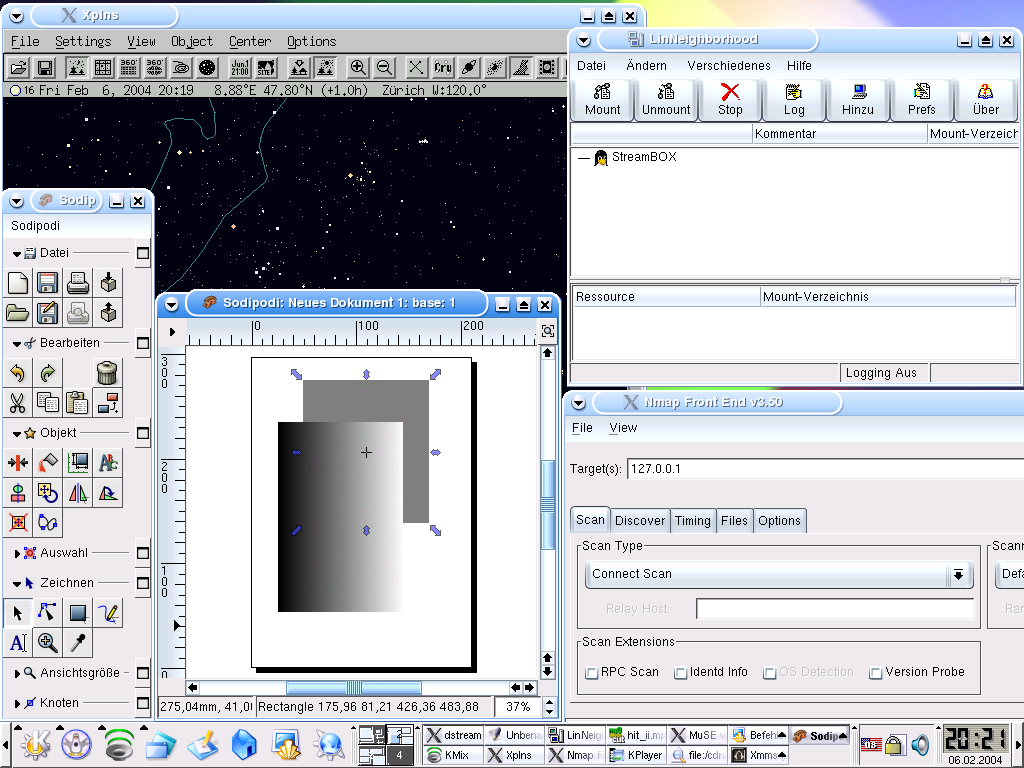Screen dimensions: 1024x768
Task: Click the Sodipodi vertical scrollbar thumb
Action: coord(548,504)
